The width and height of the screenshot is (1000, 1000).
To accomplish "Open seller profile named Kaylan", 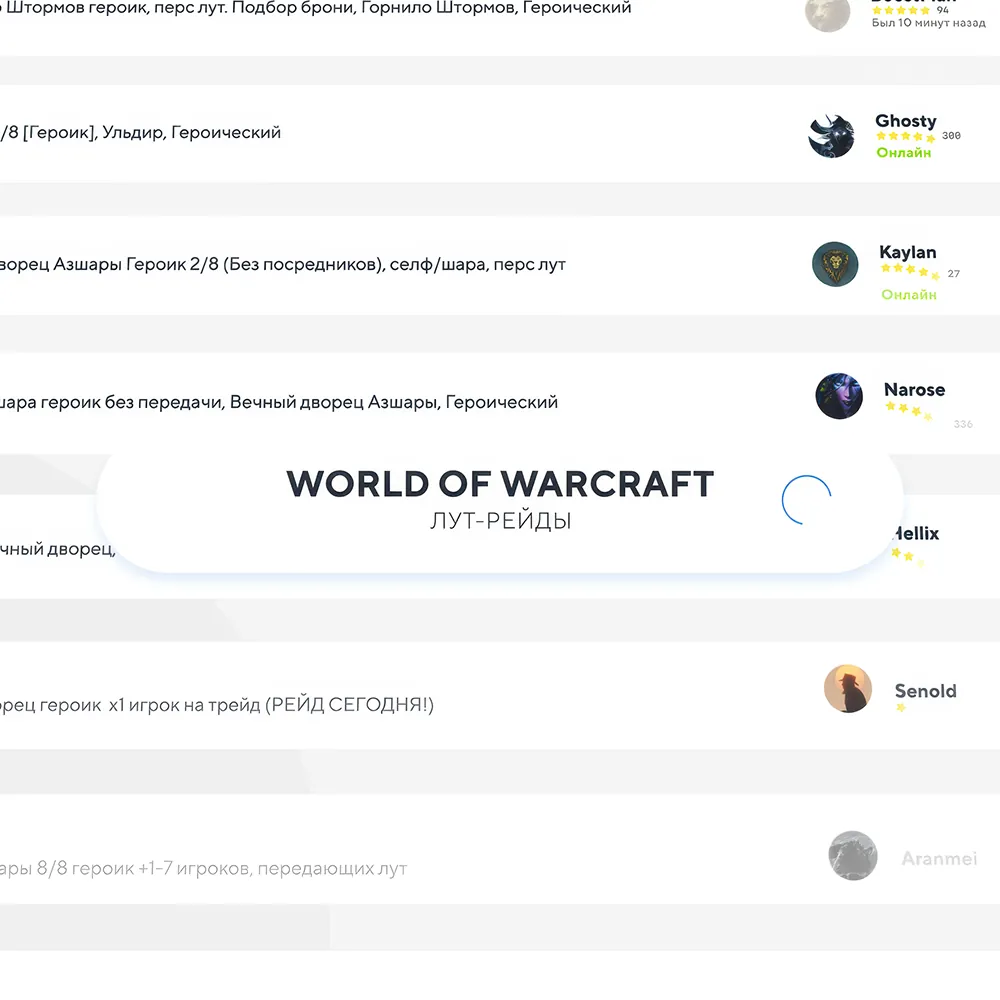I will coord(908,252).
